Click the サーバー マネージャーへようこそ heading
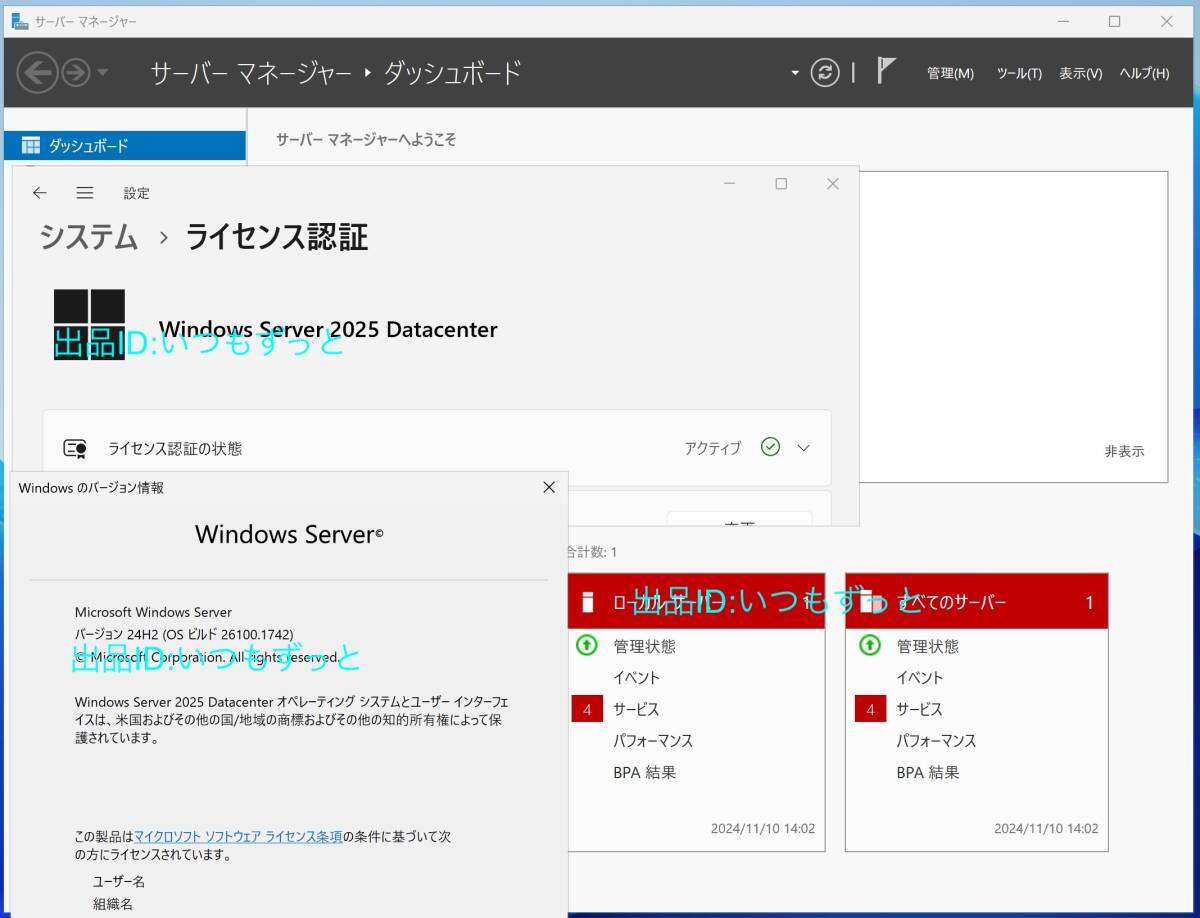 (366, 140)
